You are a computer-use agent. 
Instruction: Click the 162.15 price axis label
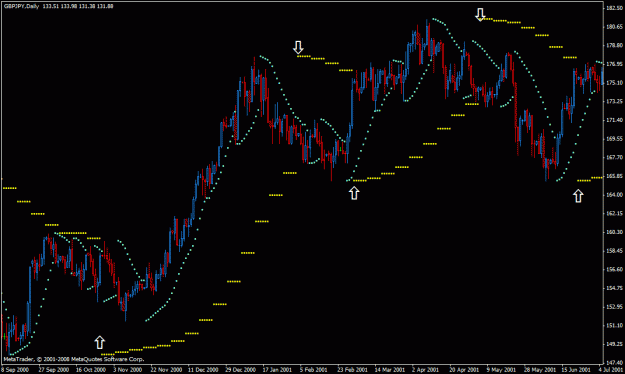(x=614, y=213)
